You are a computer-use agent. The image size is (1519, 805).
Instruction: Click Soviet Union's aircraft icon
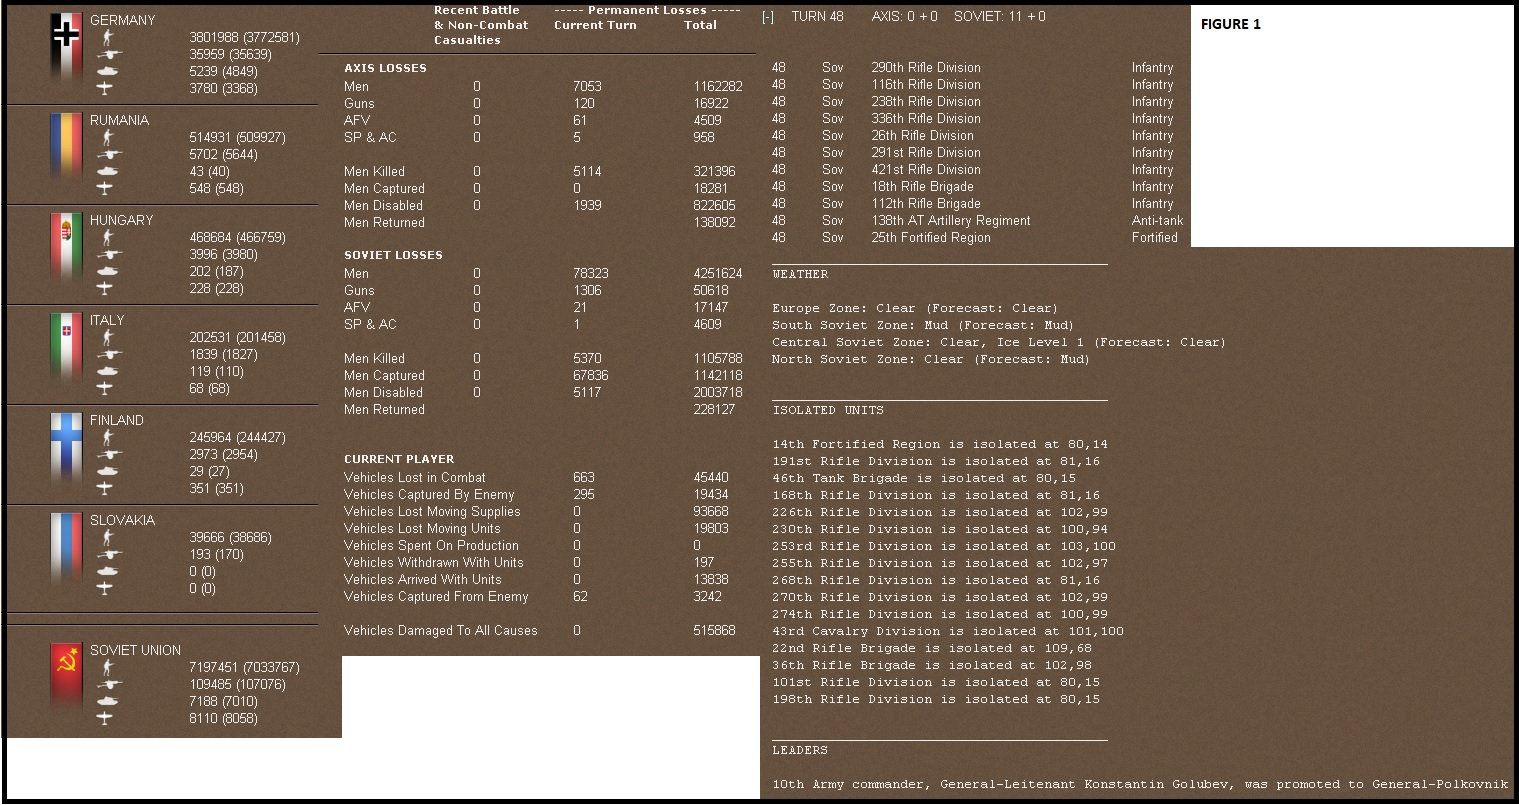click(x=106, y=718)
